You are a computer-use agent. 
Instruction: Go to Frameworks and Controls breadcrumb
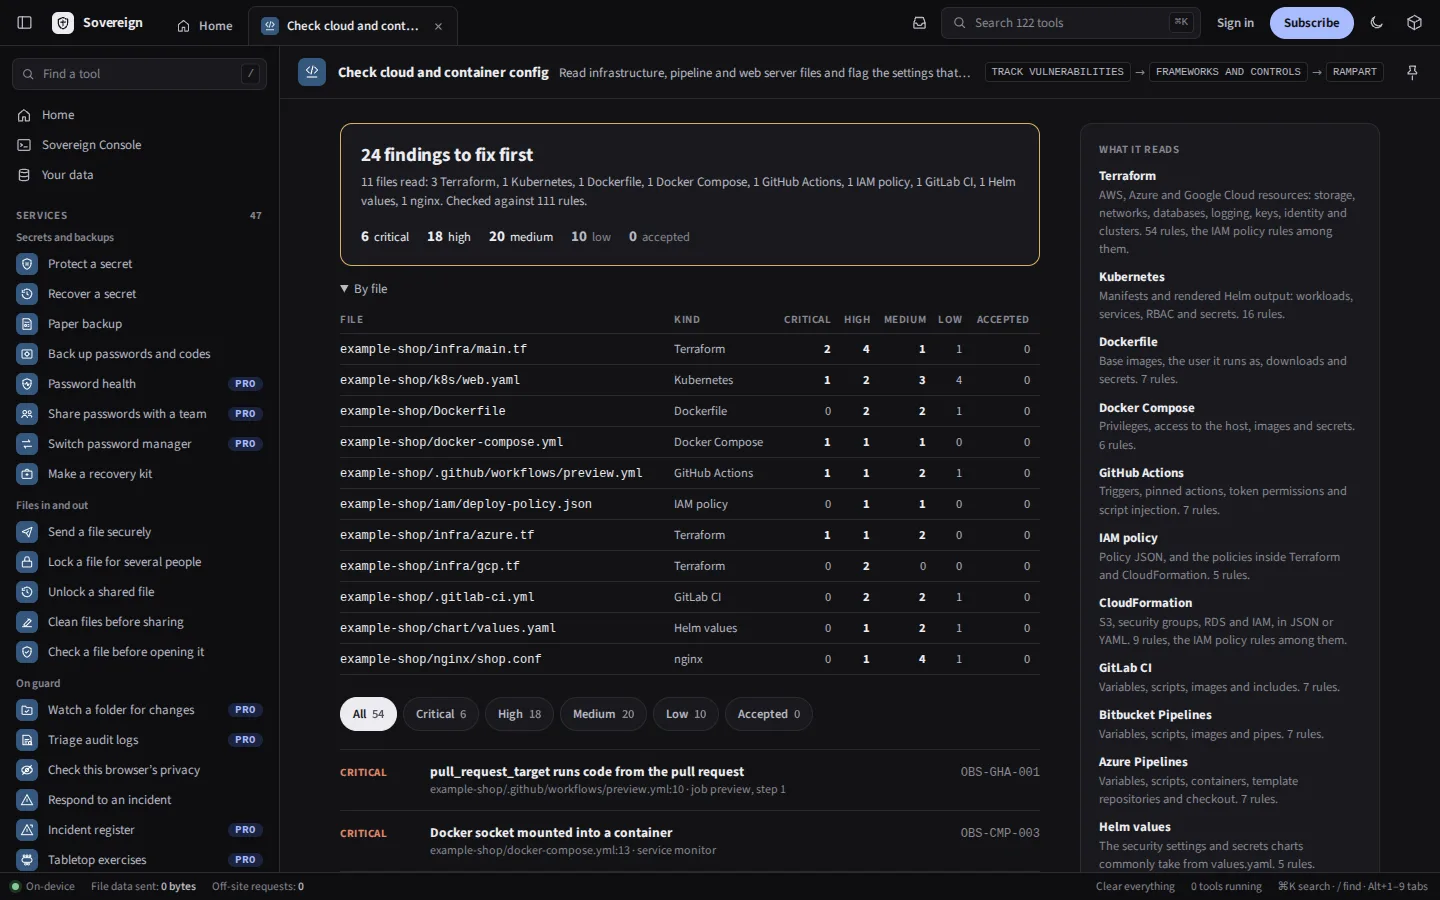pos(1228,72)
